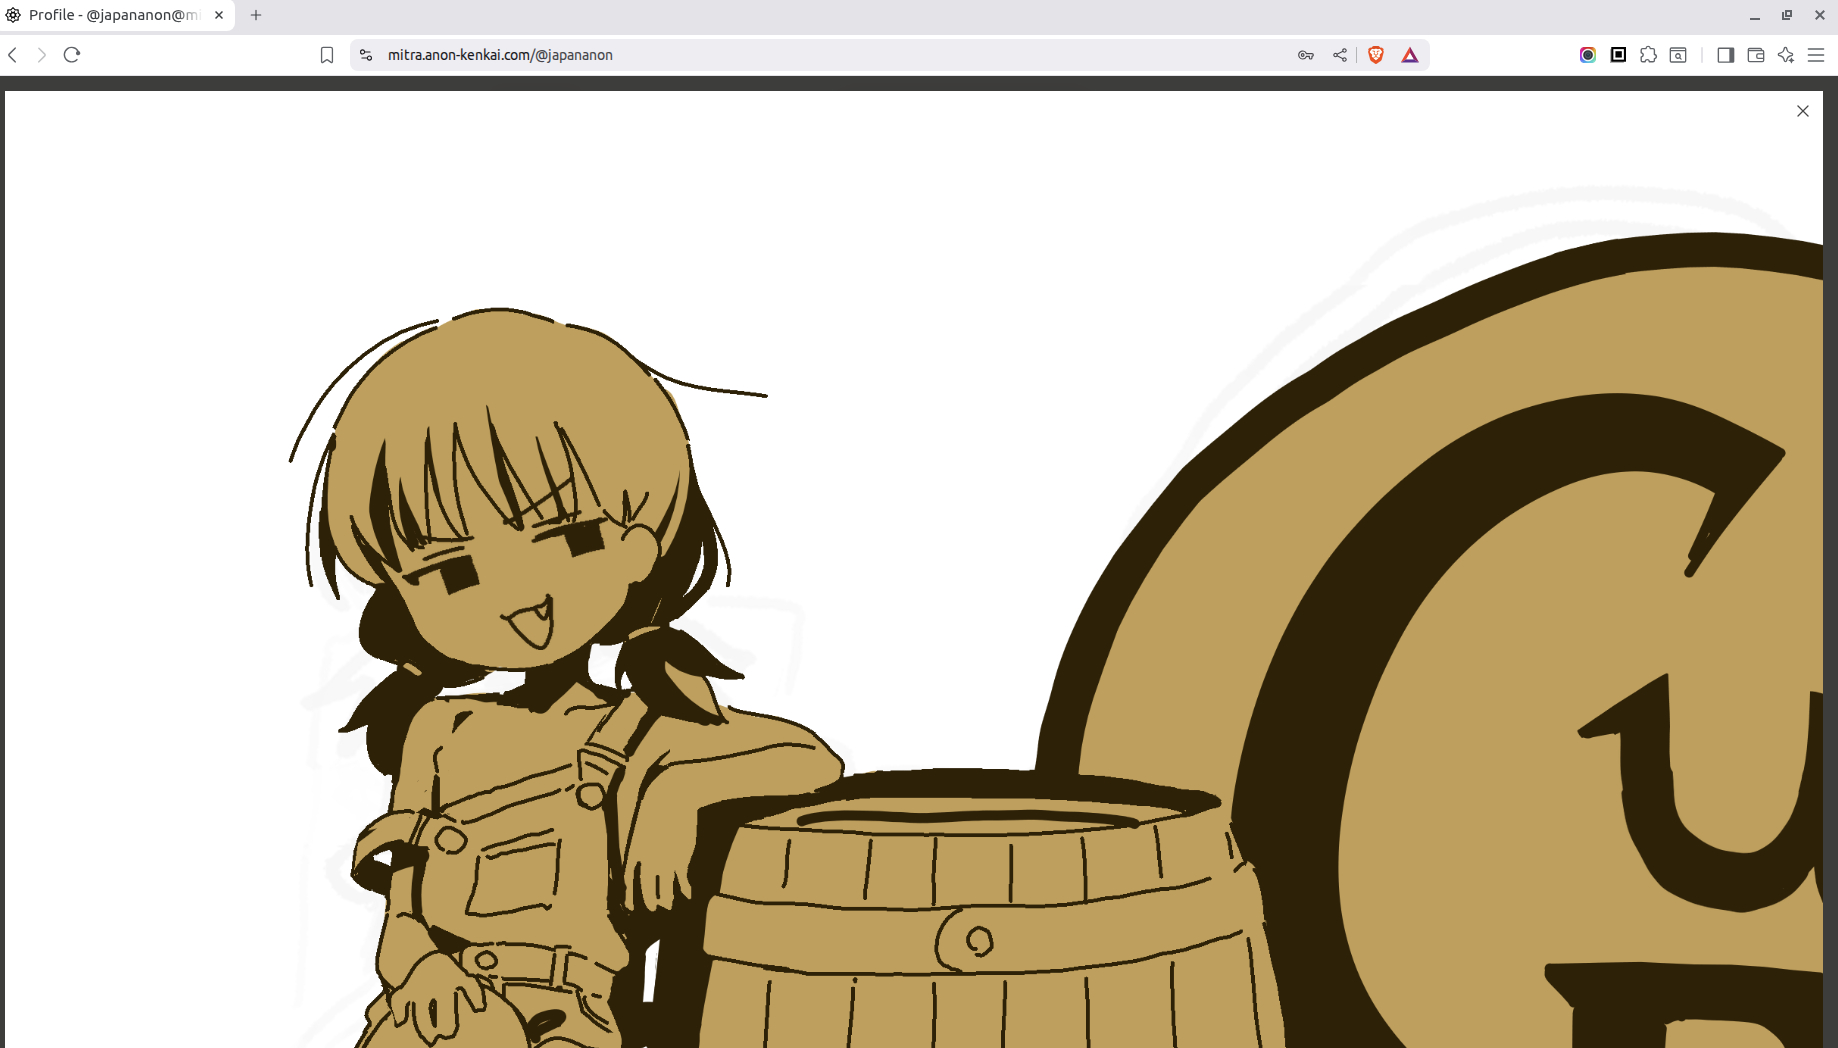
Task: Click the share icon in address bar
Action: click(1340, 55)
